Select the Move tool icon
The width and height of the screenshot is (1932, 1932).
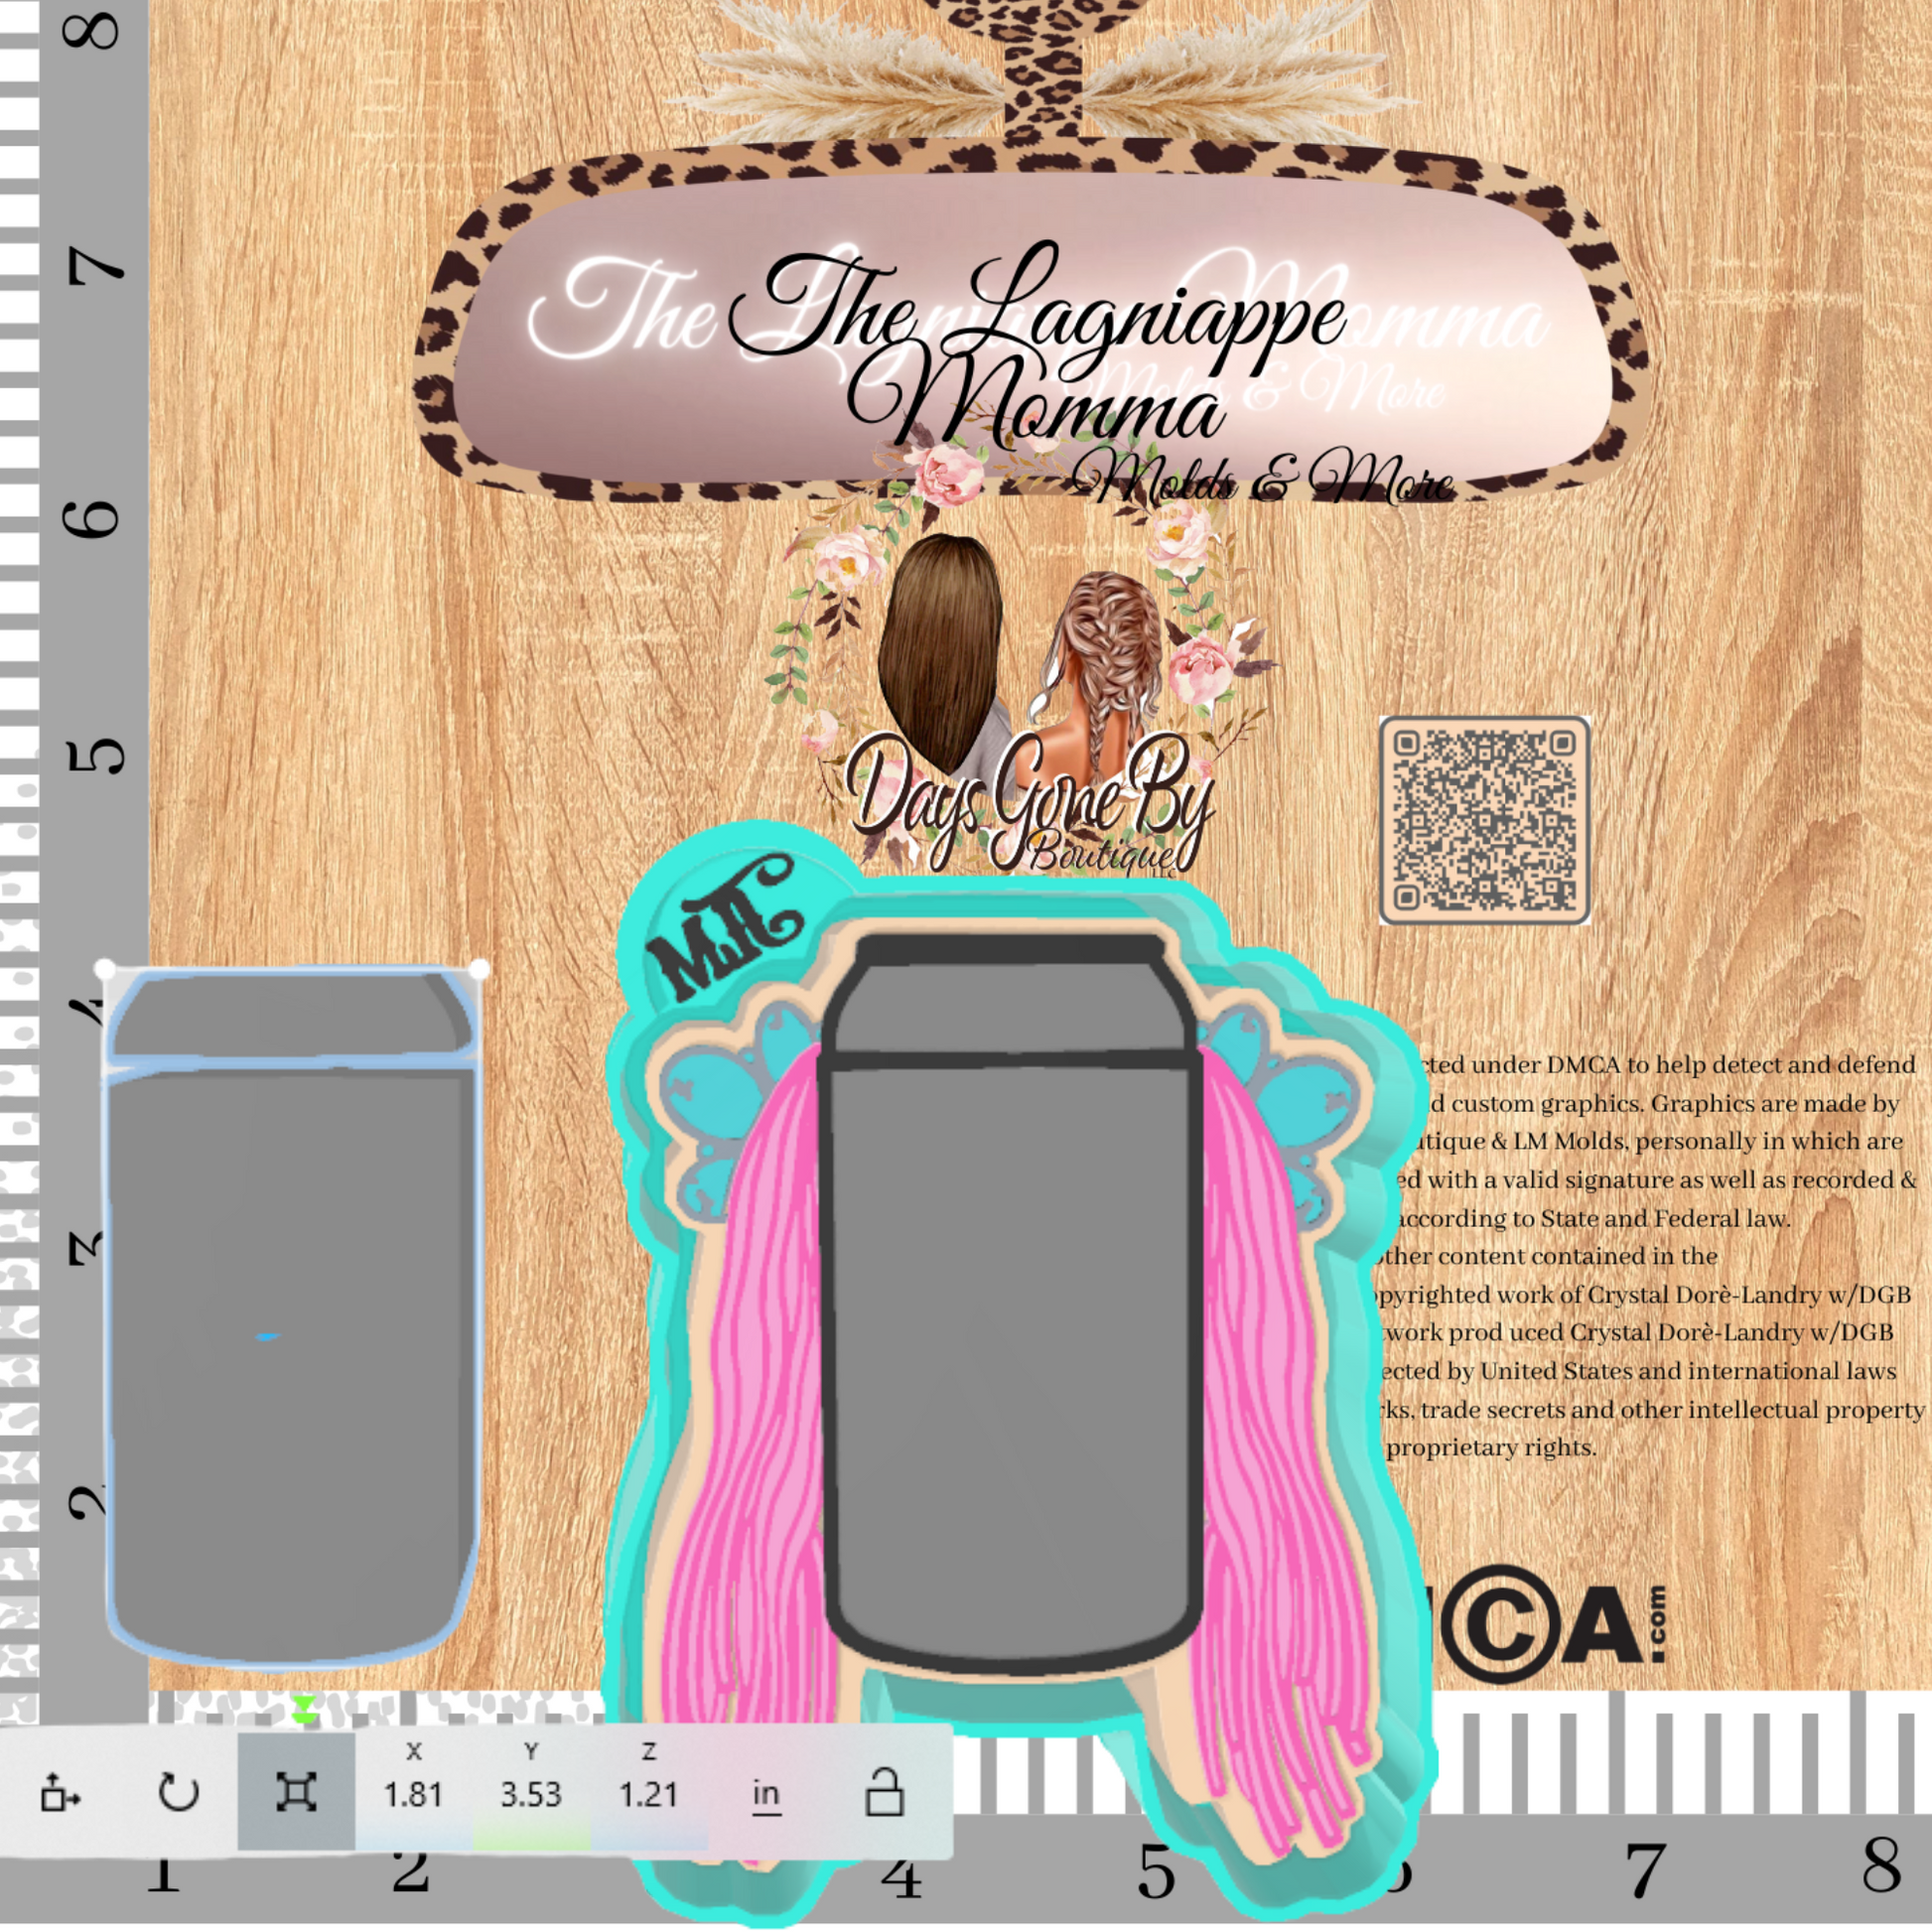[60, 1792]
